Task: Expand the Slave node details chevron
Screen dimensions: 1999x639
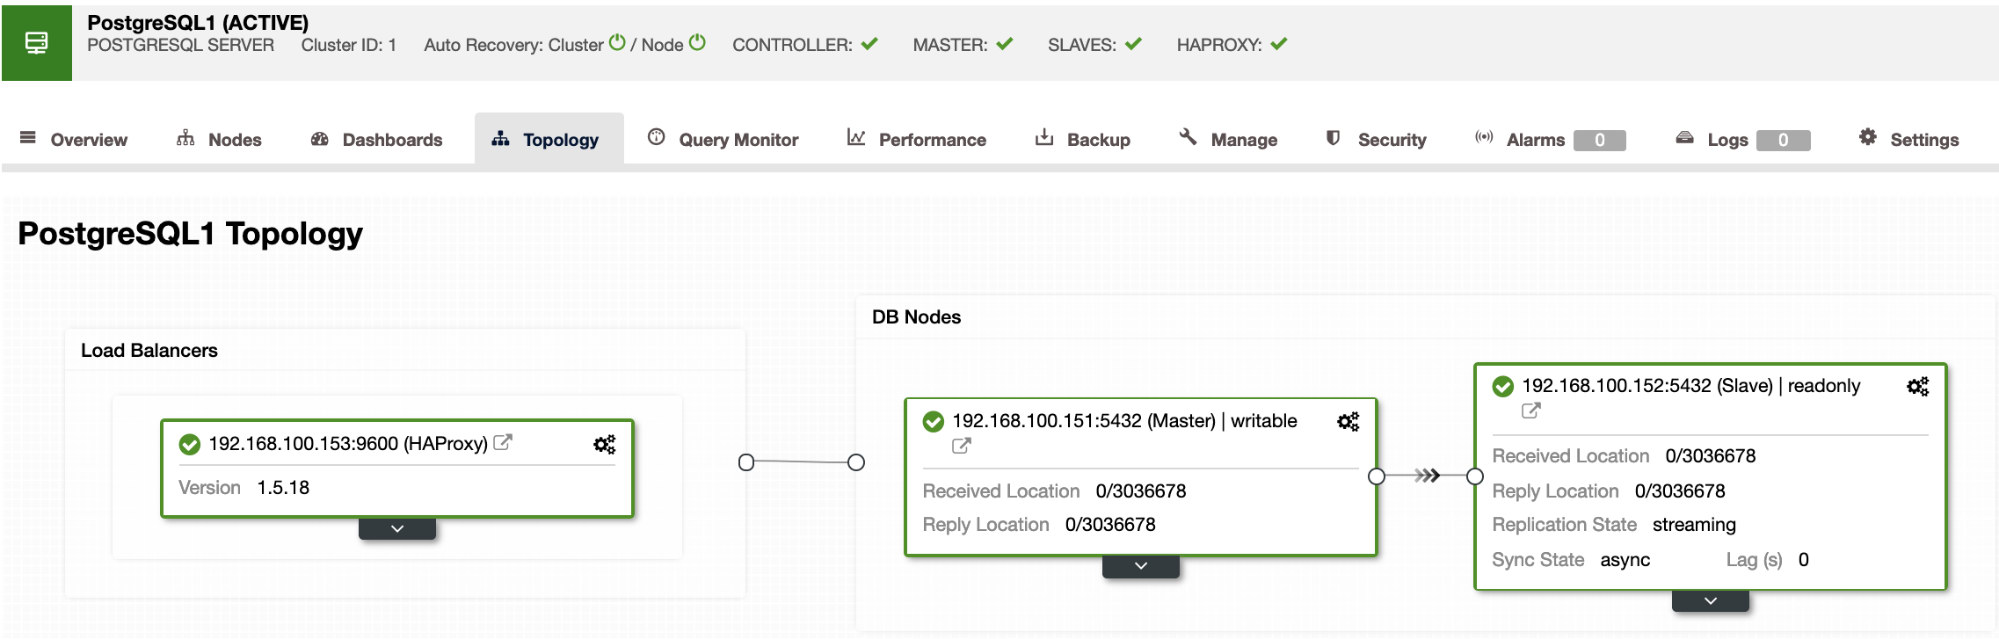Action: coord(1711,601)
